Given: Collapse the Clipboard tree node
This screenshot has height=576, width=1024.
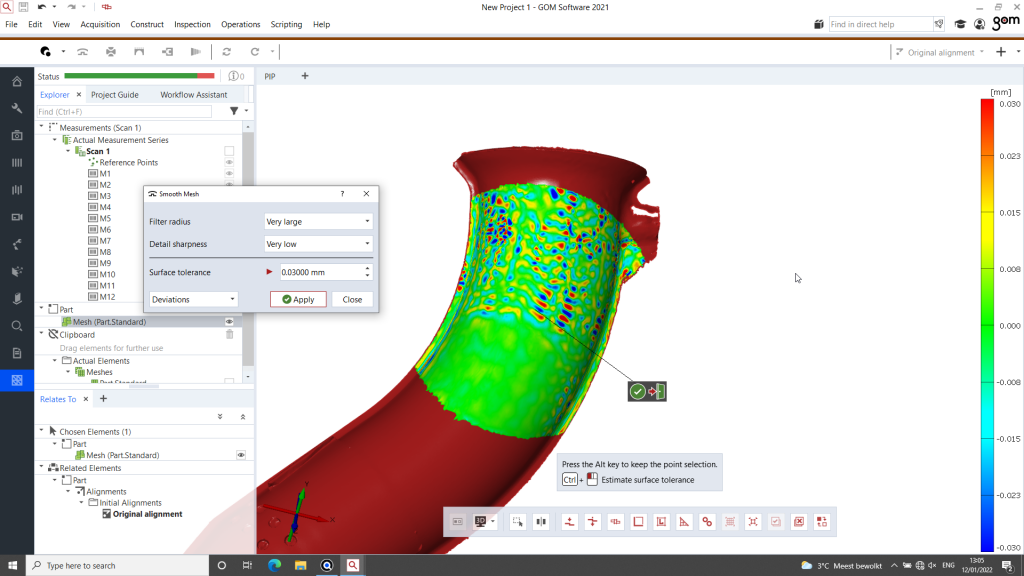Looking at the screenshot, I should click(x=42, y=334).
